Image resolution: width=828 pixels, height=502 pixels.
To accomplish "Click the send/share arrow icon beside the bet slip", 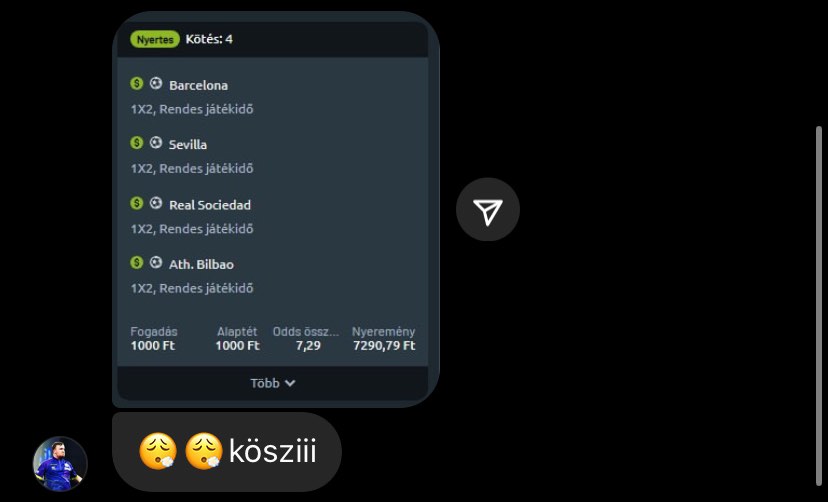I will 488,210.
